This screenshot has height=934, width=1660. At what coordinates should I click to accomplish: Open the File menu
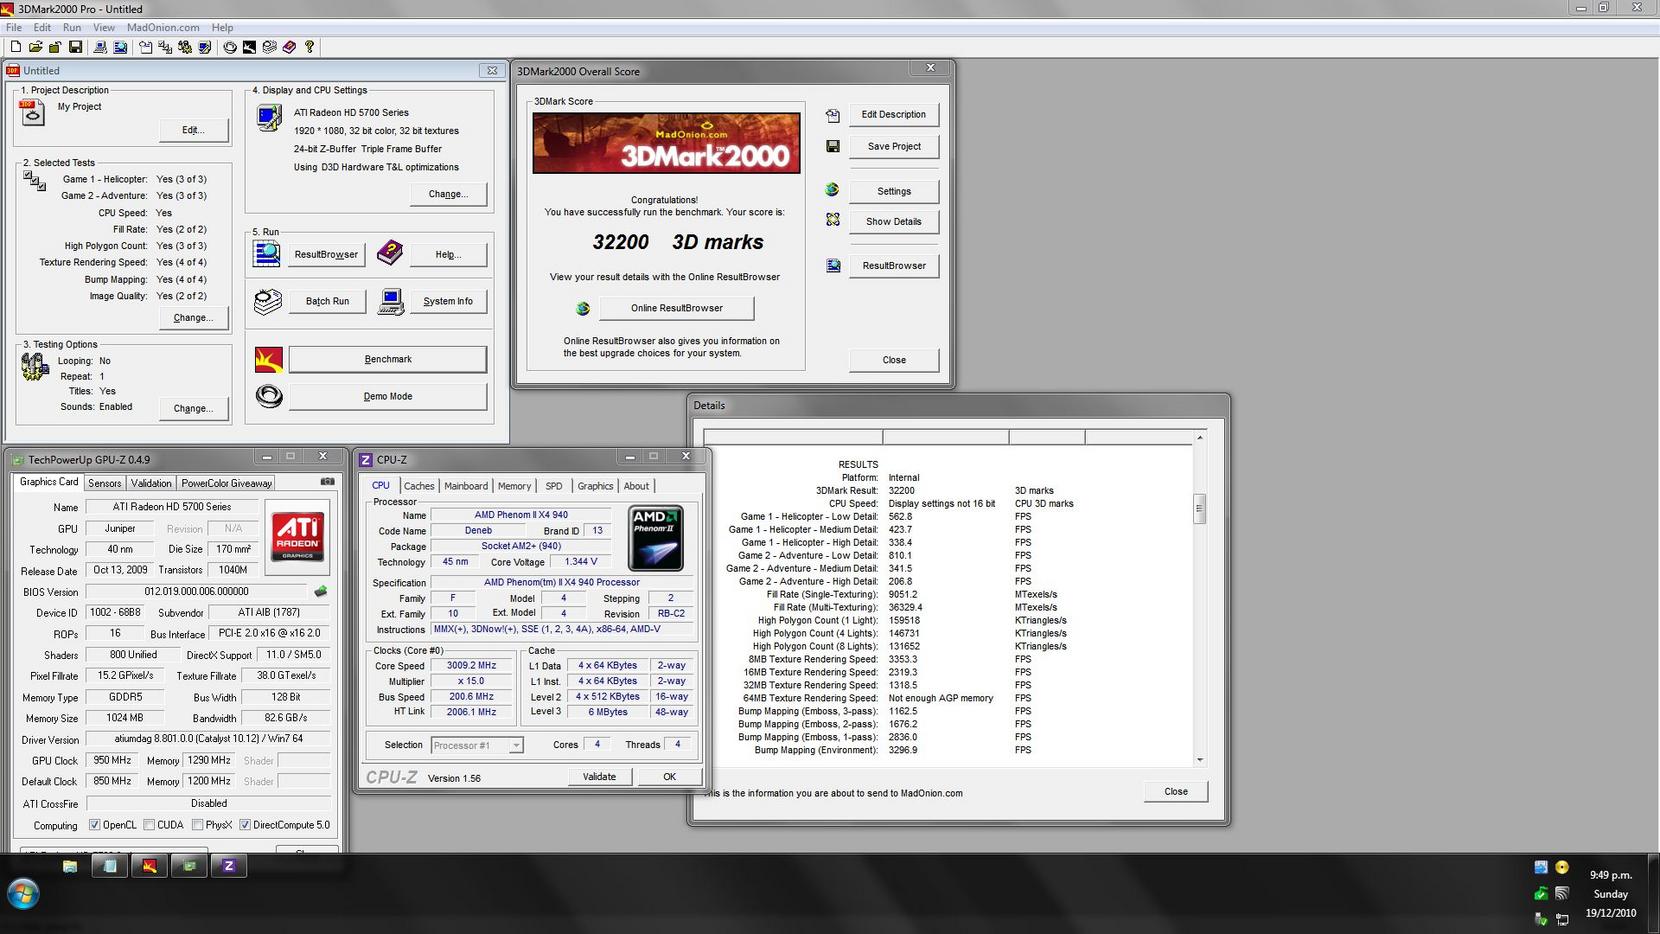[x=14, y=27]
